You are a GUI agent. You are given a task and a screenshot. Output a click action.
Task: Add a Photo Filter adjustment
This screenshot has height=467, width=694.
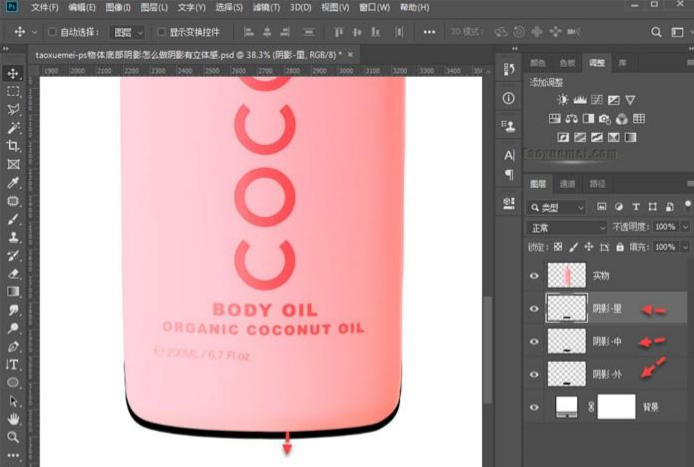click(605, 119)
